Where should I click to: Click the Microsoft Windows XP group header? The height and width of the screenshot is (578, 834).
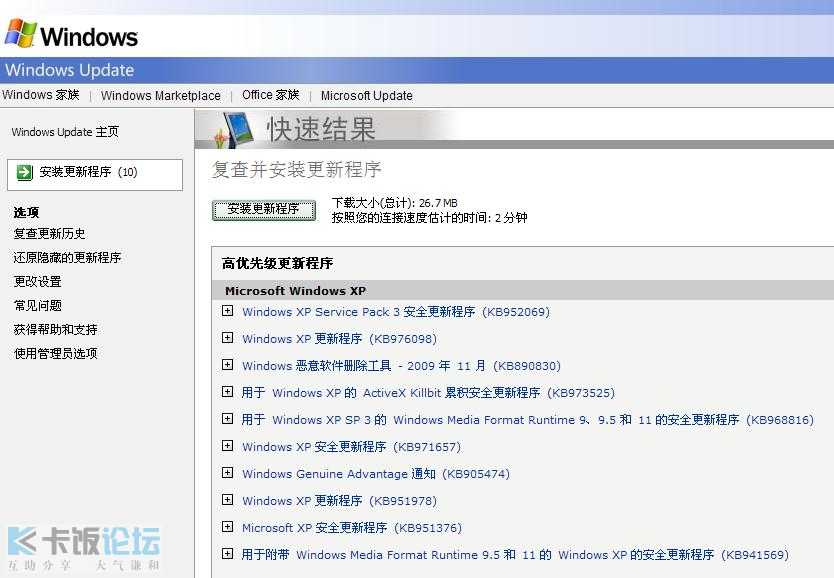tap(296, 291)
